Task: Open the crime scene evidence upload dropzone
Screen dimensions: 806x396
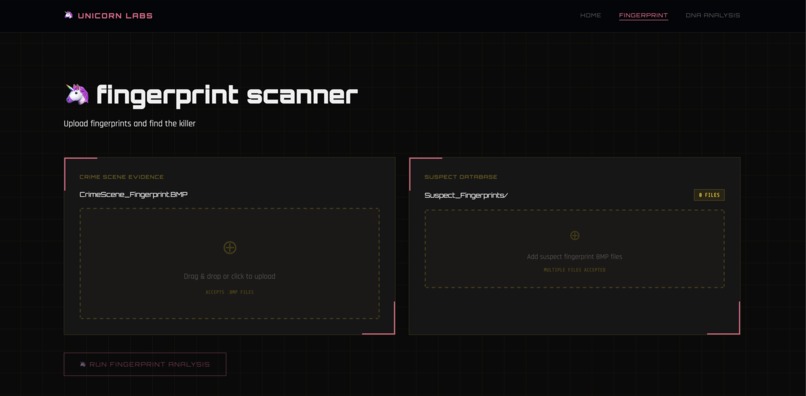Action: [230, 263]
